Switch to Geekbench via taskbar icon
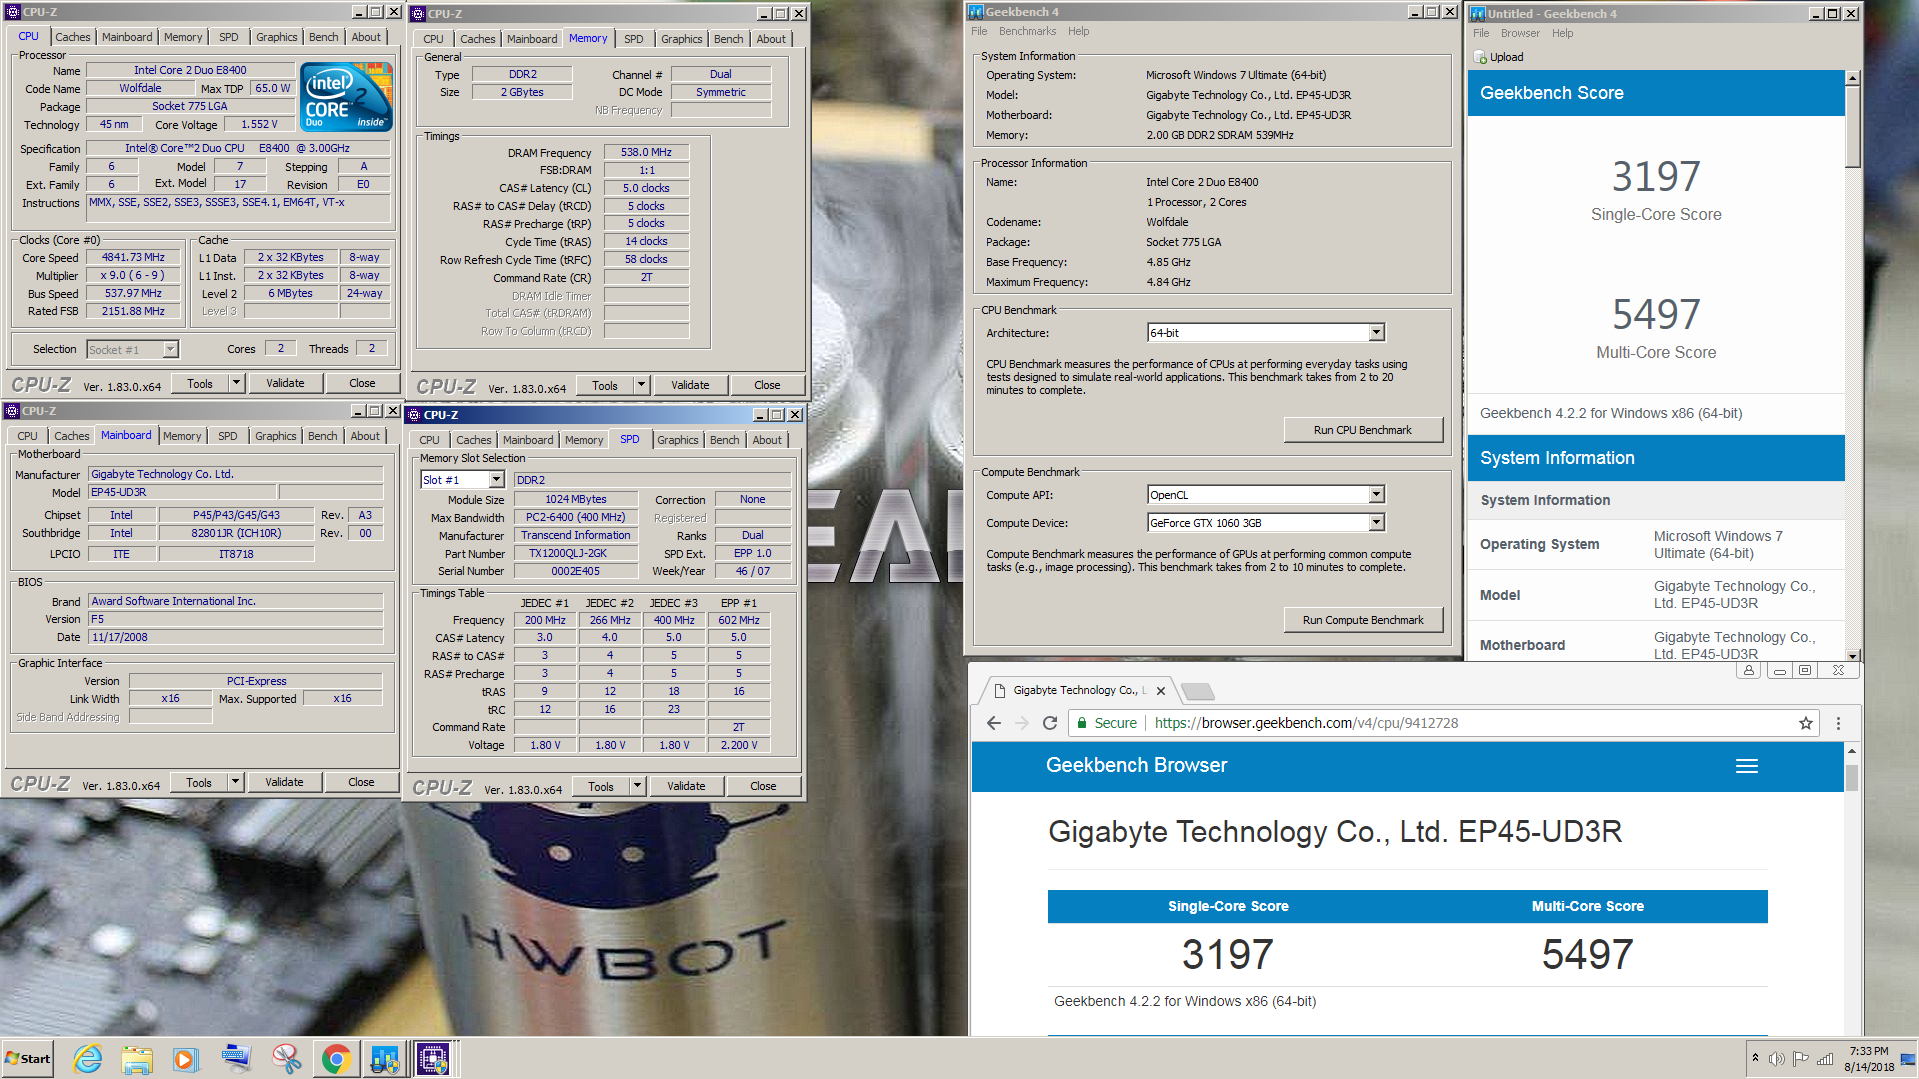 point(385,1059)
